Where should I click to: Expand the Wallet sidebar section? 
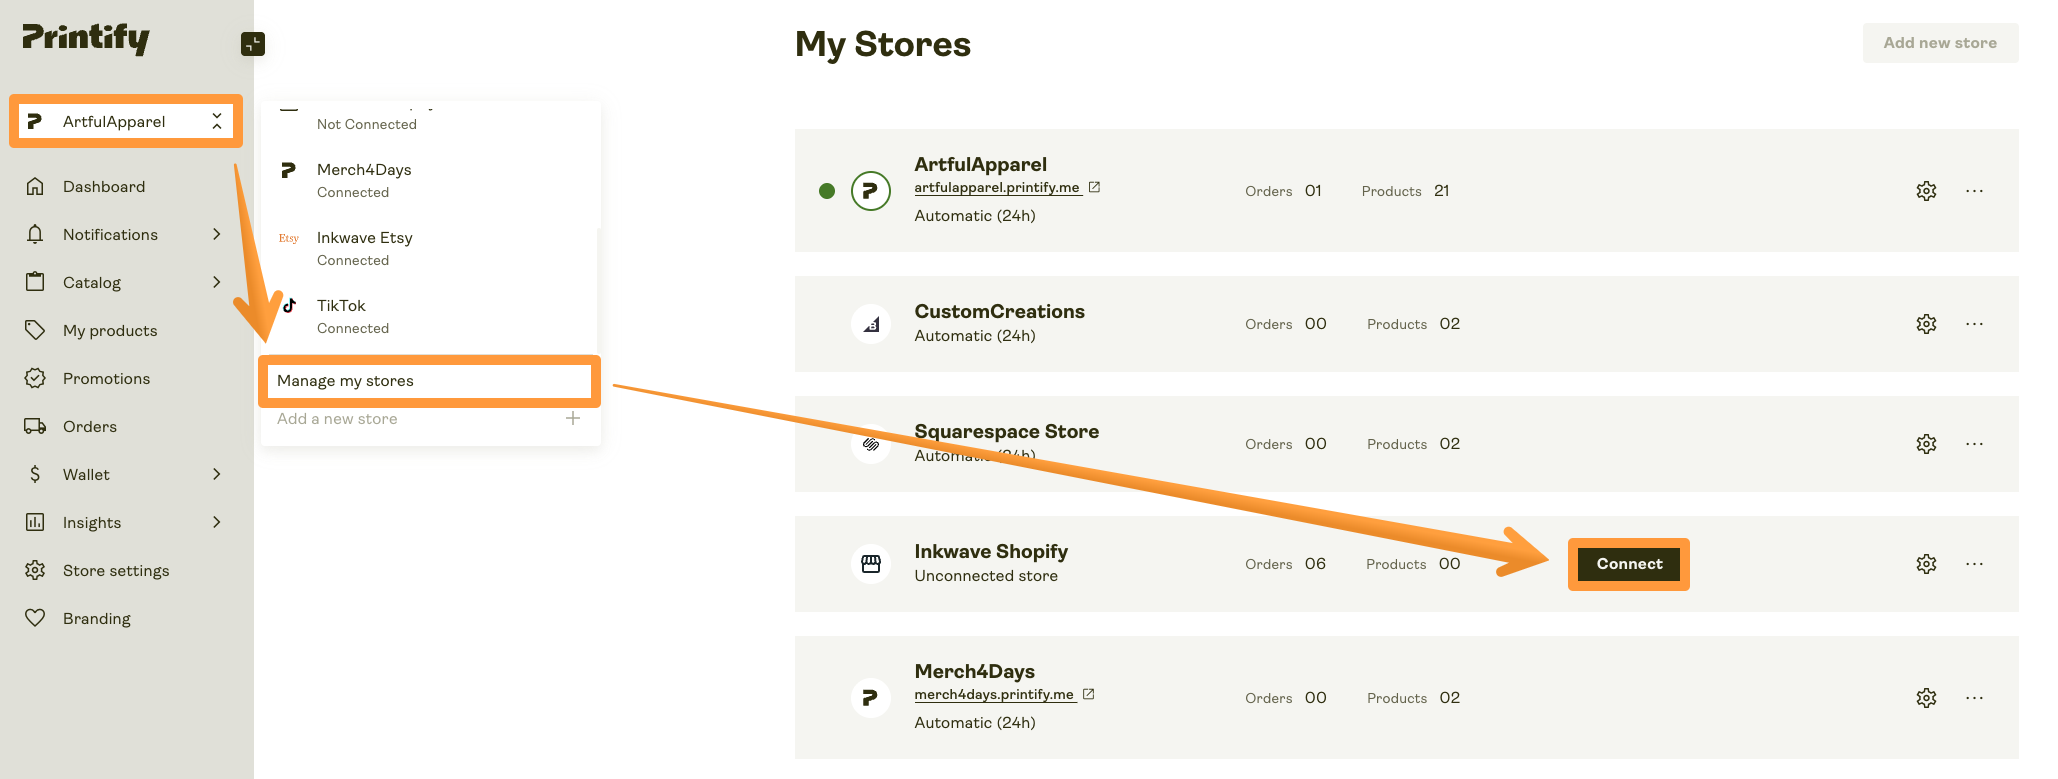click(x=217, y=474)
